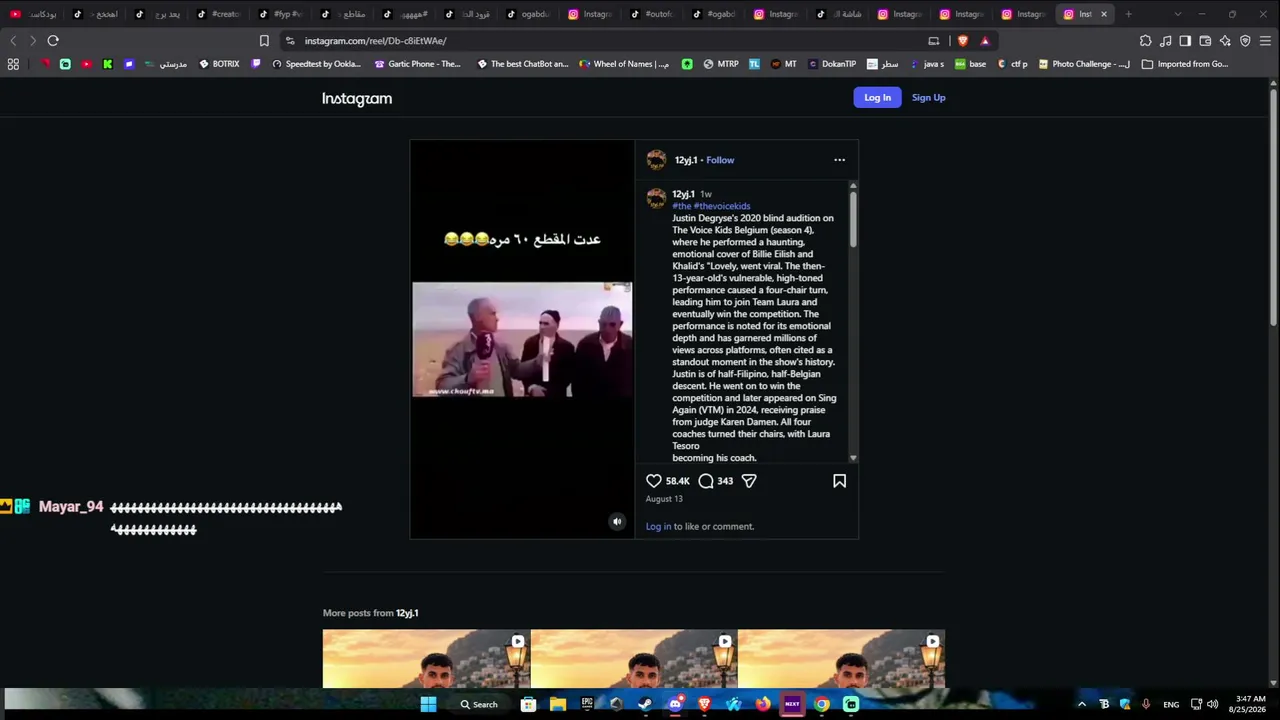Switch to the #outofc TikTok tab
The image size is (1280, 720).
pos(653,14)
